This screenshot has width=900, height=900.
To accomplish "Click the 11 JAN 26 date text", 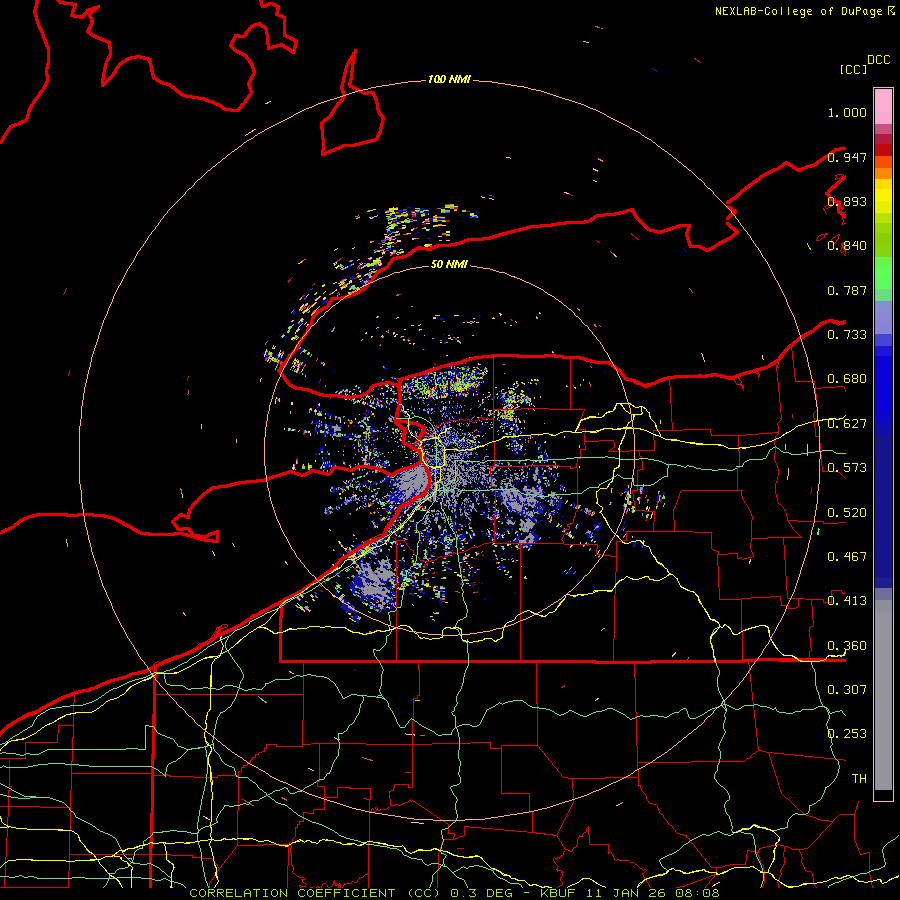I will pyautogui.click(x=627, y=893).
